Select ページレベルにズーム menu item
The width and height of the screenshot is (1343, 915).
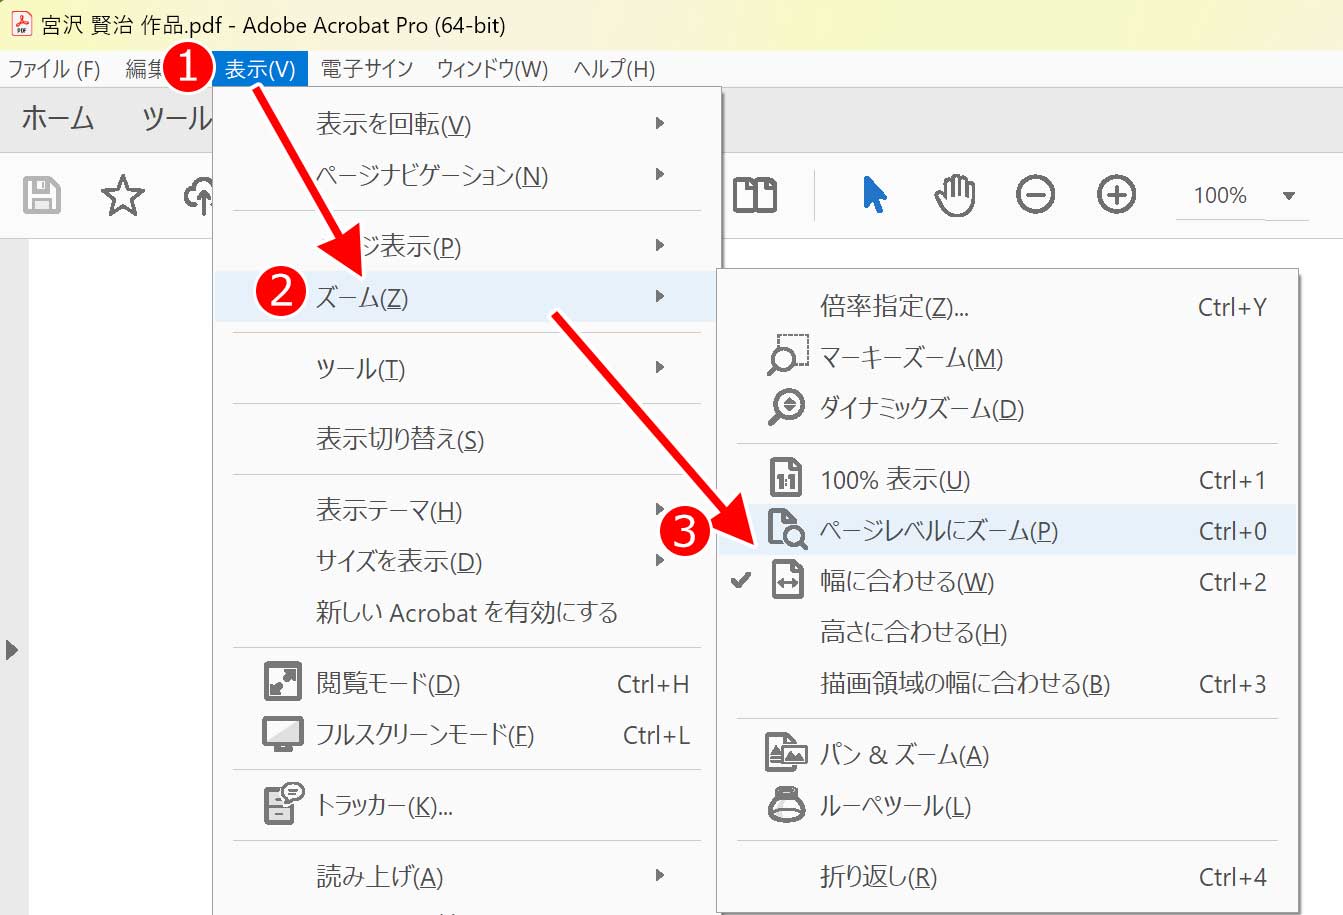tap(1007, 530)
